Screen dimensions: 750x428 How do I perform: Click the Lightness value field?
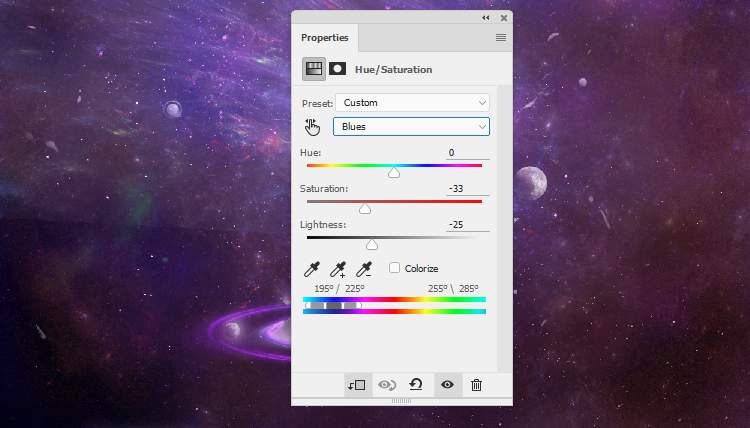click(x=467, y=225)
